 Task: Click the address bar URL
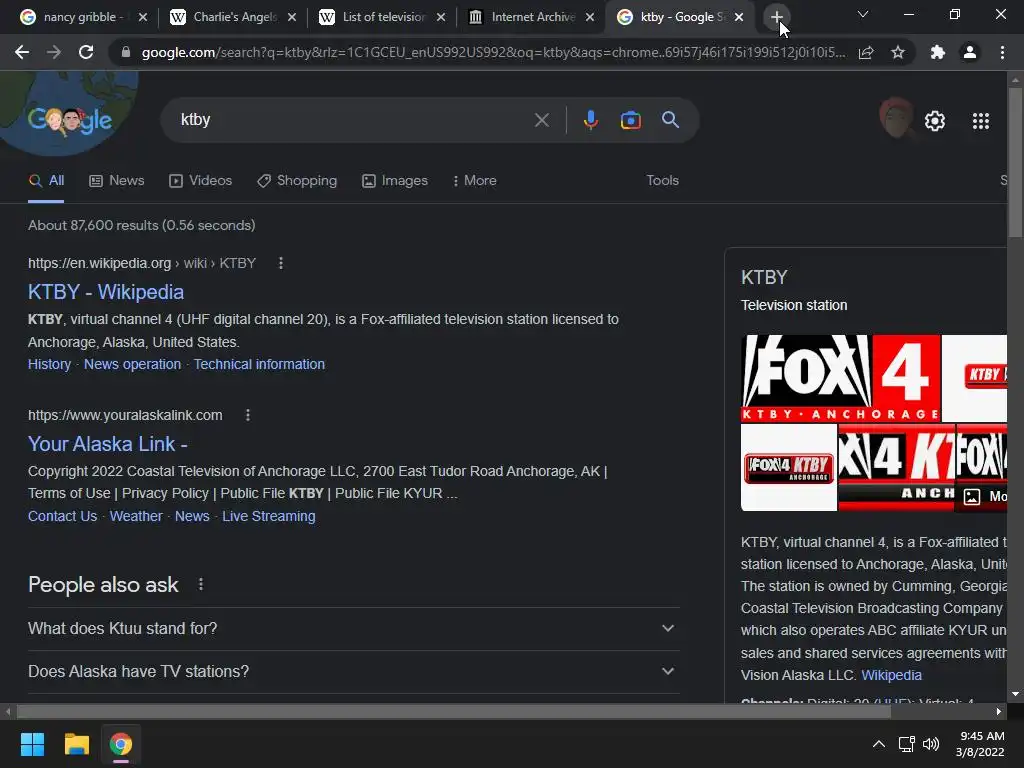coord(493,52)
